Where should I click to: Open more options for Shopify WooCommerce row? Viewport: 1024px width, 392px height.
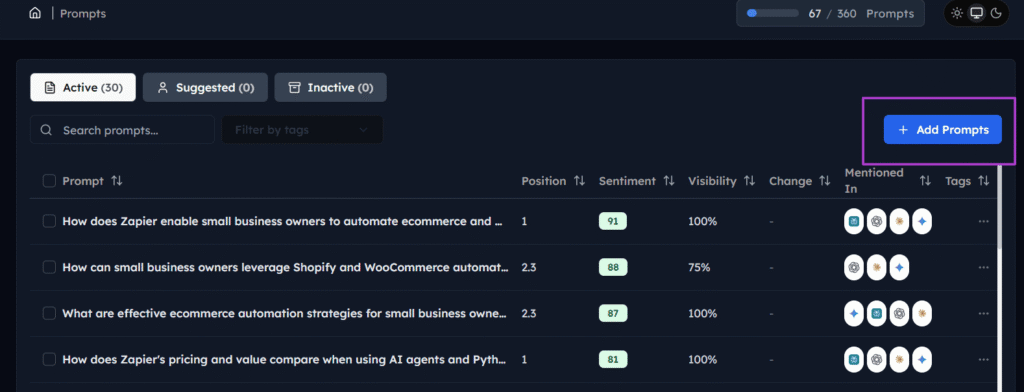[984, 267]
